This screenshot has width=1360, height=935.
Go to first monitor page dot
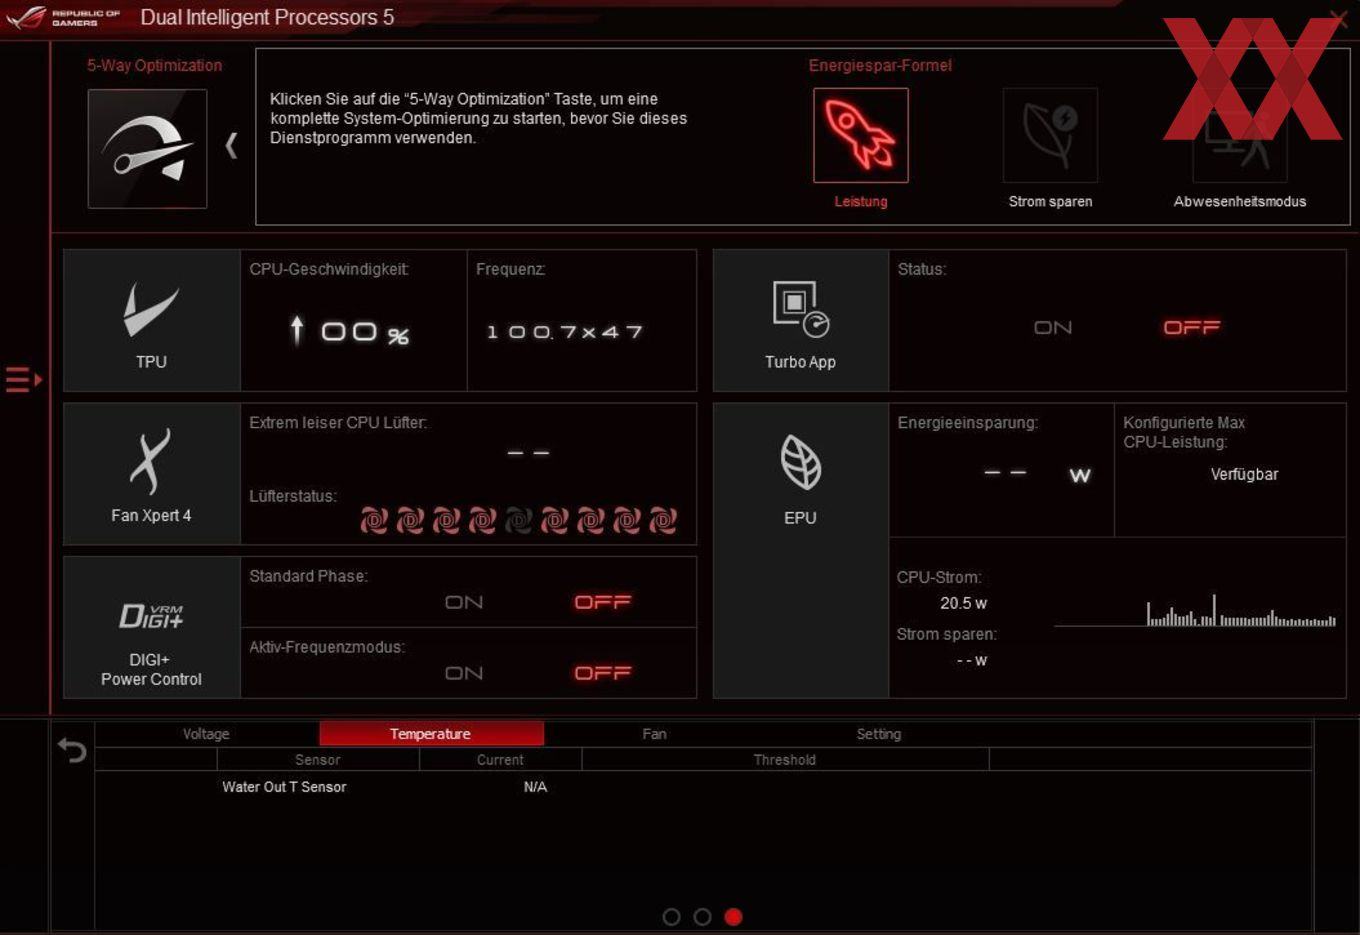point(672,917)
